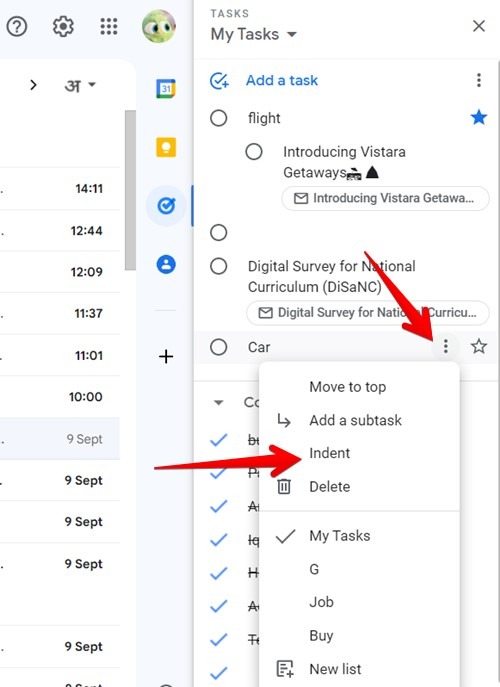This screenshot has height=687, width=500.
Task: Open the email received at 11:37
Action: tap(60, 313)
